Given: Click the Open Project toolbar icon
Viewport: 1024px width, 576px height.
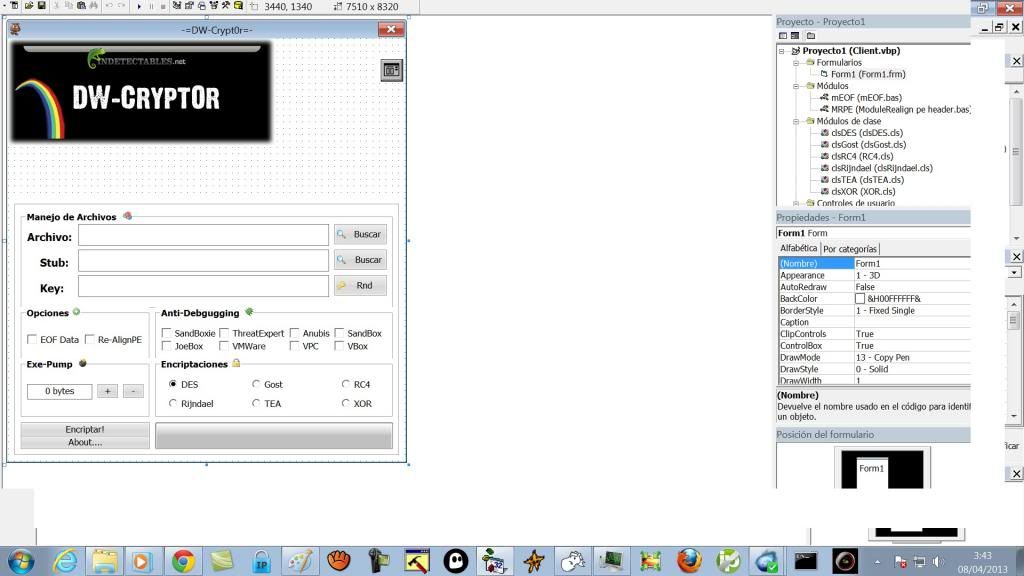Looking at the screenshot, I should pos(29,6).
